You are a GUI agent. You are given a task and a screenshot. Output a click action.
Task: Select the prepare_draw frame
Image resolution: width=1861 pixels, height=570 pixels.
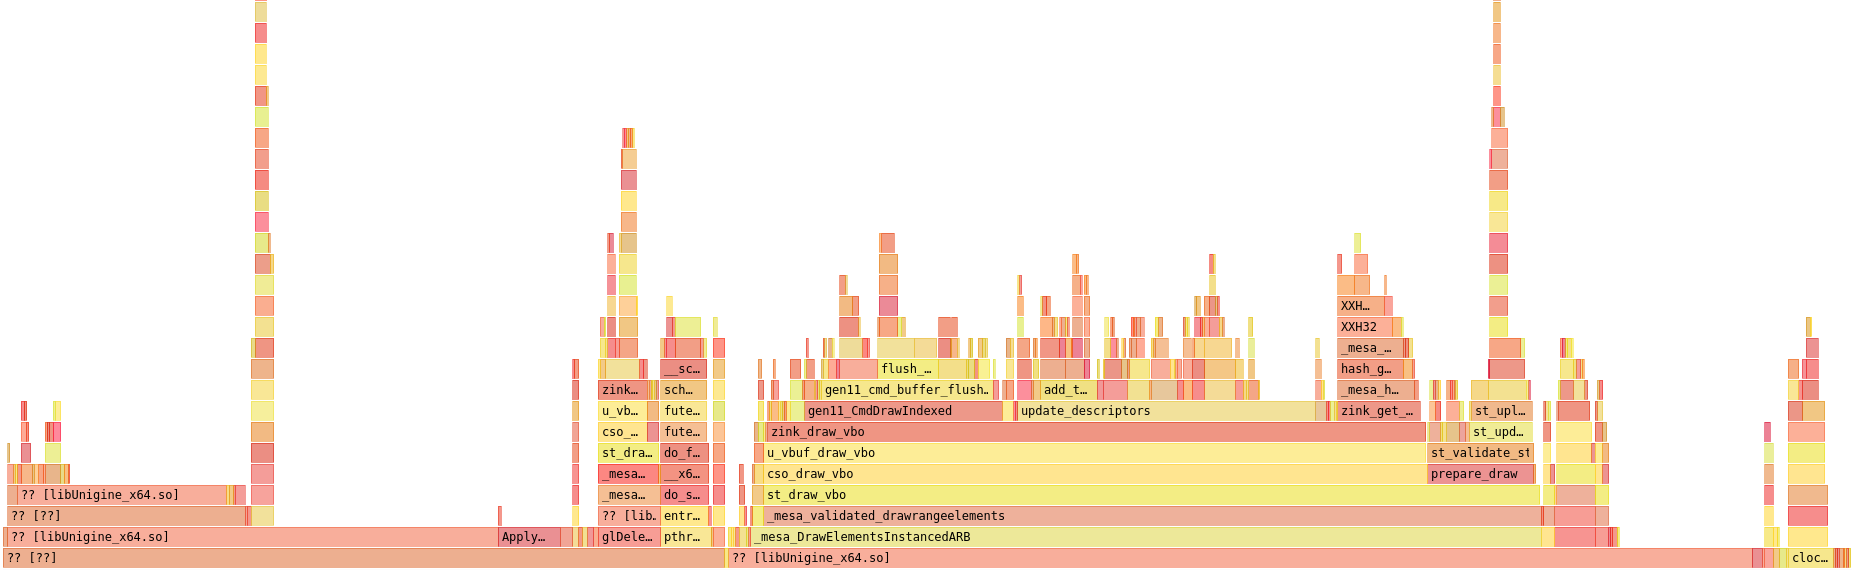[x=1480, y=474]
